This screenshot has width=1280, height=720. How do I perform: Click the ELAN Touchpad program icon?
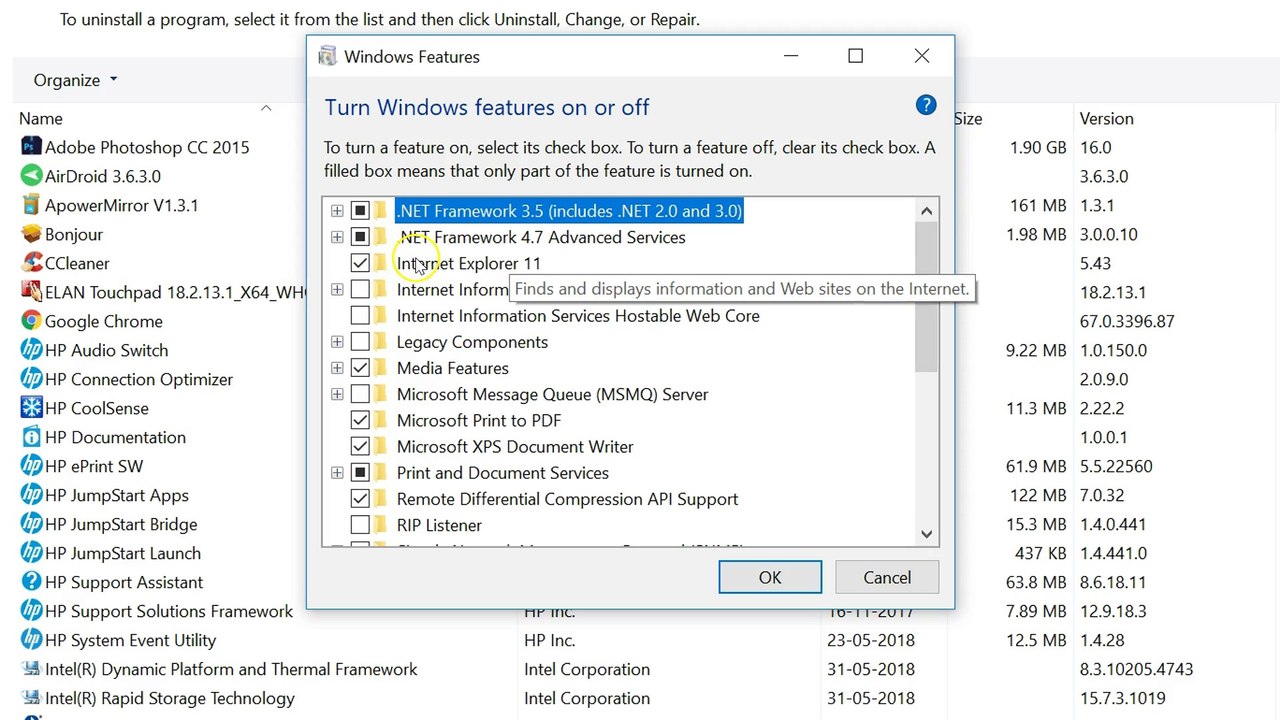tap(31, 292)
